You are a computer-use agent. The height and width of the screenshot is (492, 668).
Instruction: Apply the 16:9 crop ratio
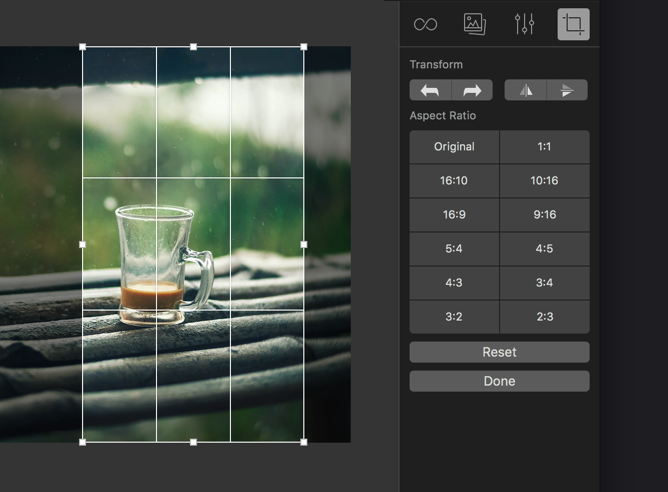click(454, 215)
